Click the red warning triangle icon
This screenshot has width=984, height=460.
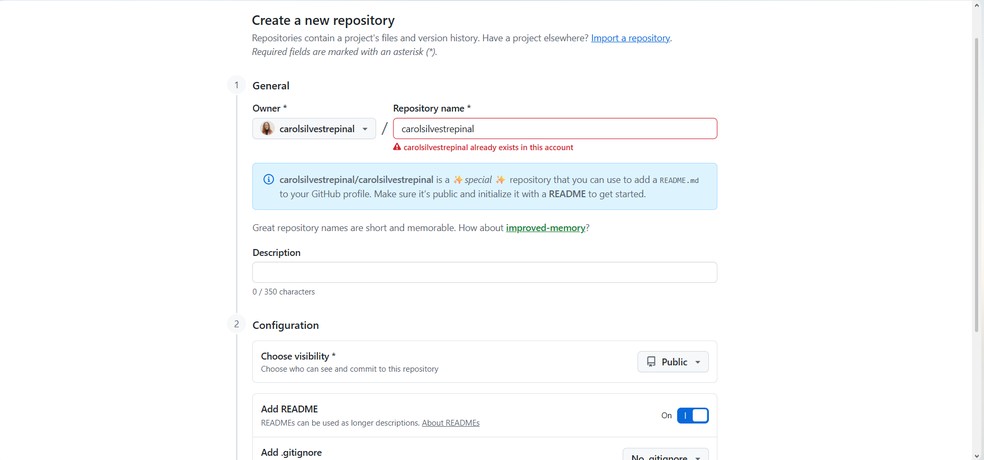397,147
